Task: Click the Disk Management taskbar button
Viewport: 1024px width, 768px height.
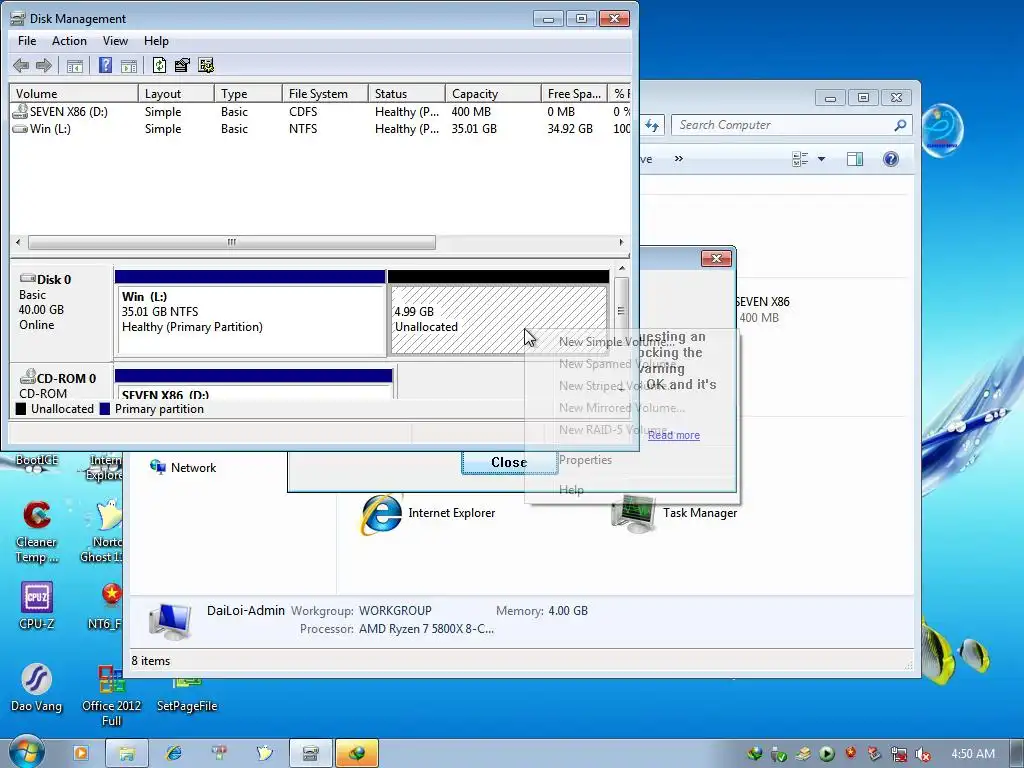Action: pyautogui.click(x=310, y=753)
